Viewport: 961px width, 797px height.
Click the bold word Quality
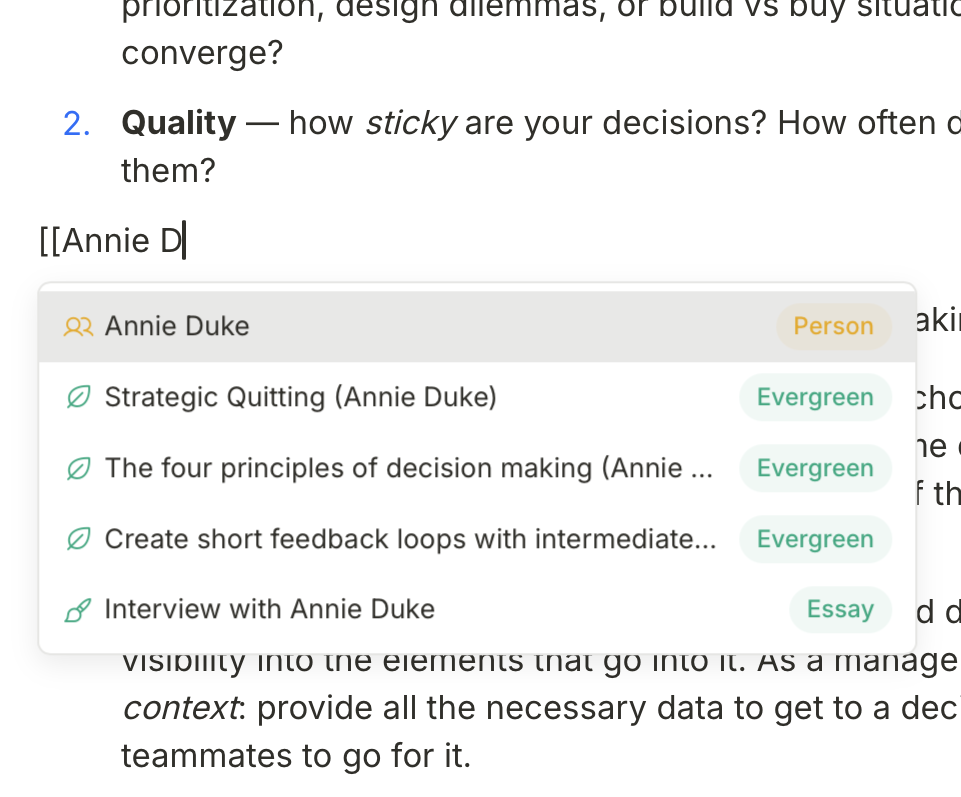point(178,124)
